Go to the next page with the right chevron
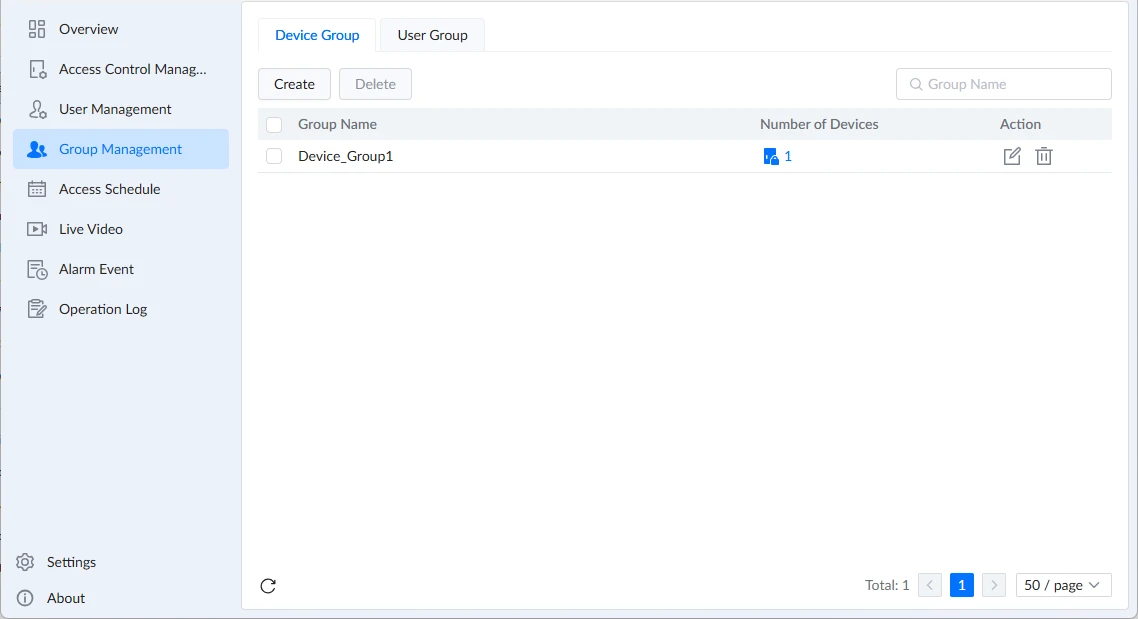The height and width of the screenshot is (619, 1138). coord(994,585)
